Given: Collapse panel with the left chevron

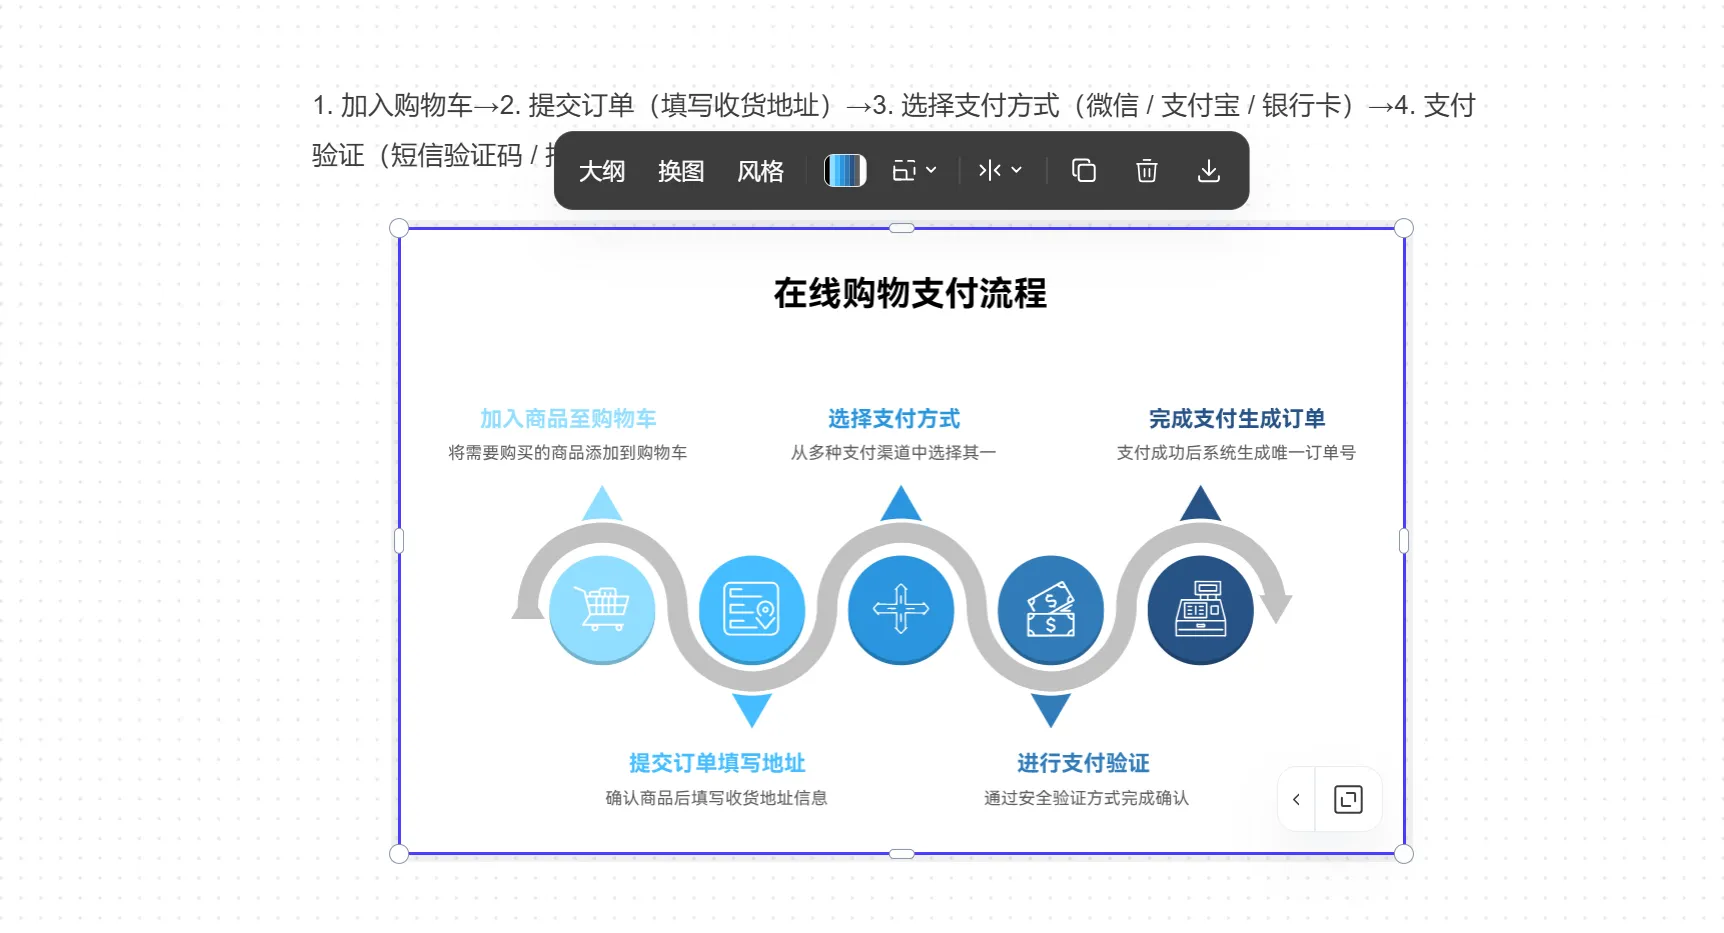Looking at the screenshot, I should [1296, 799].
